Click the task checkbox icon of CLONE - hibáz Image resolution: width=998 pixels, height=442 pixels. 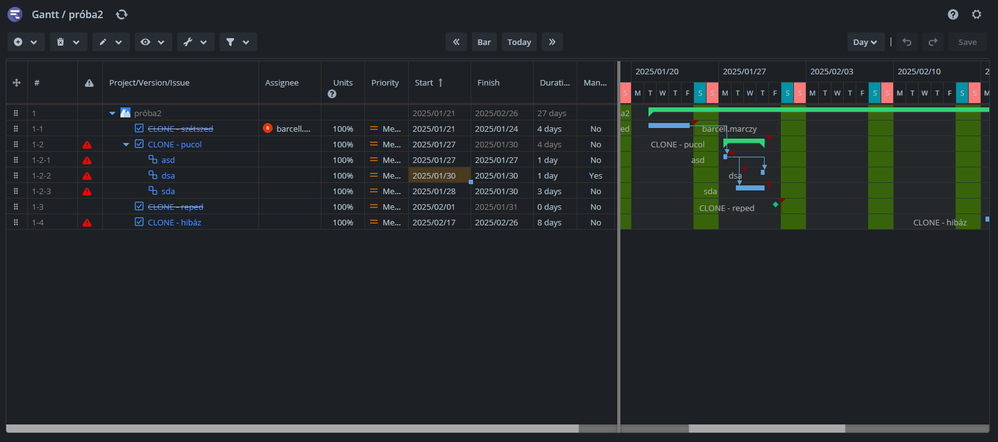tap(139, 222)
